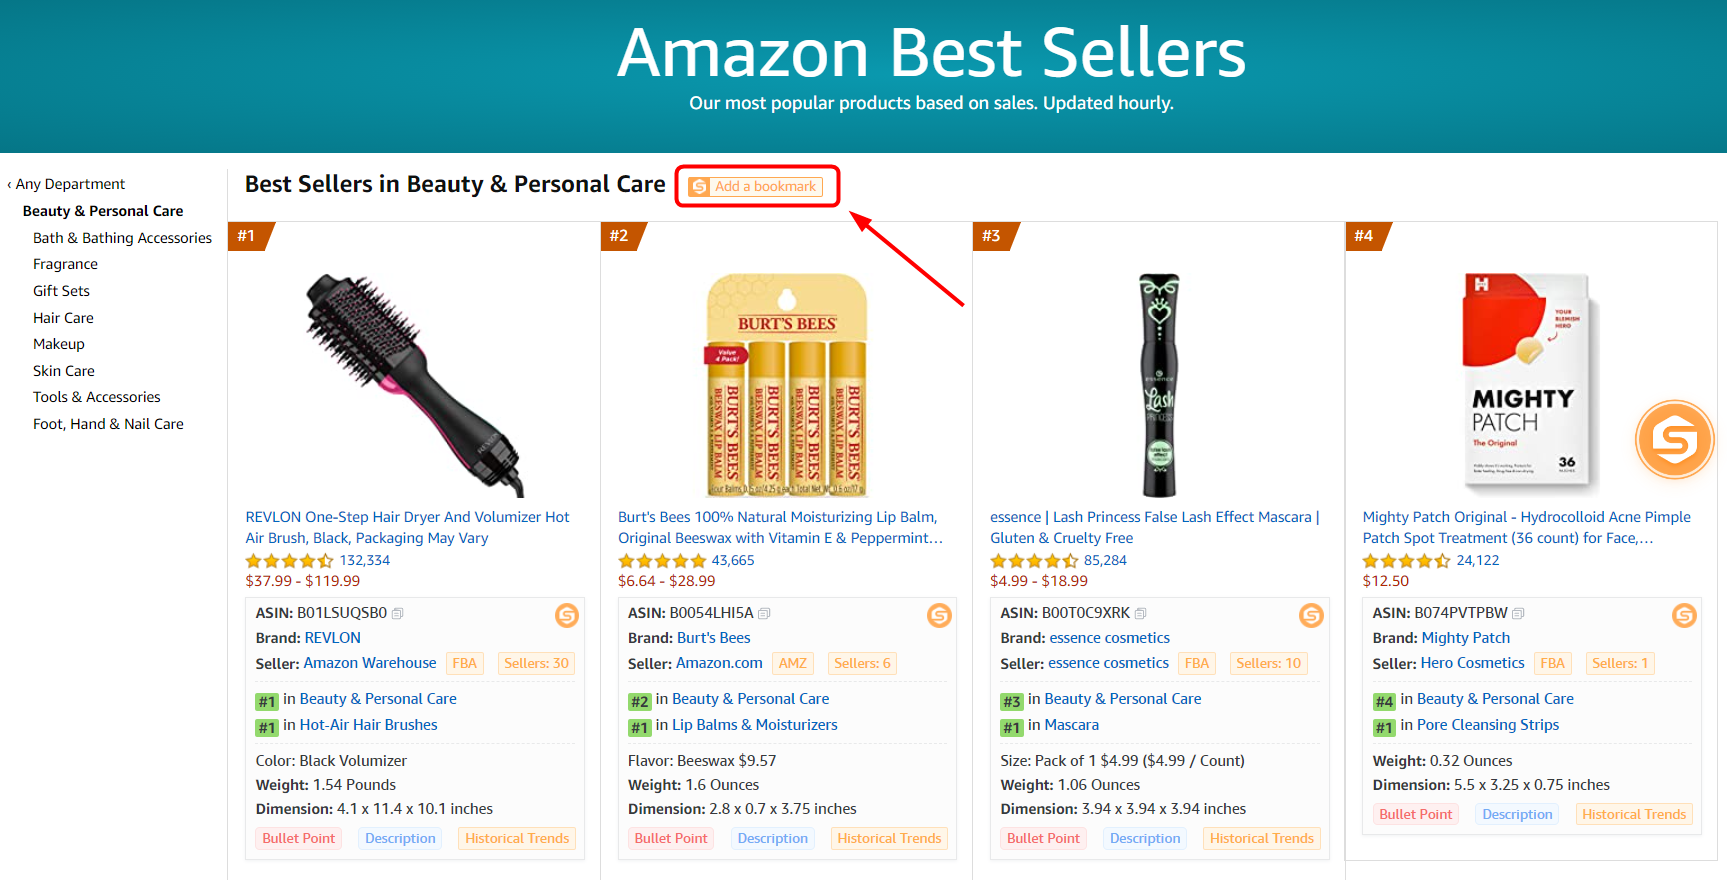Click the star rating of the REVLON hair dryer

(289, 561)
